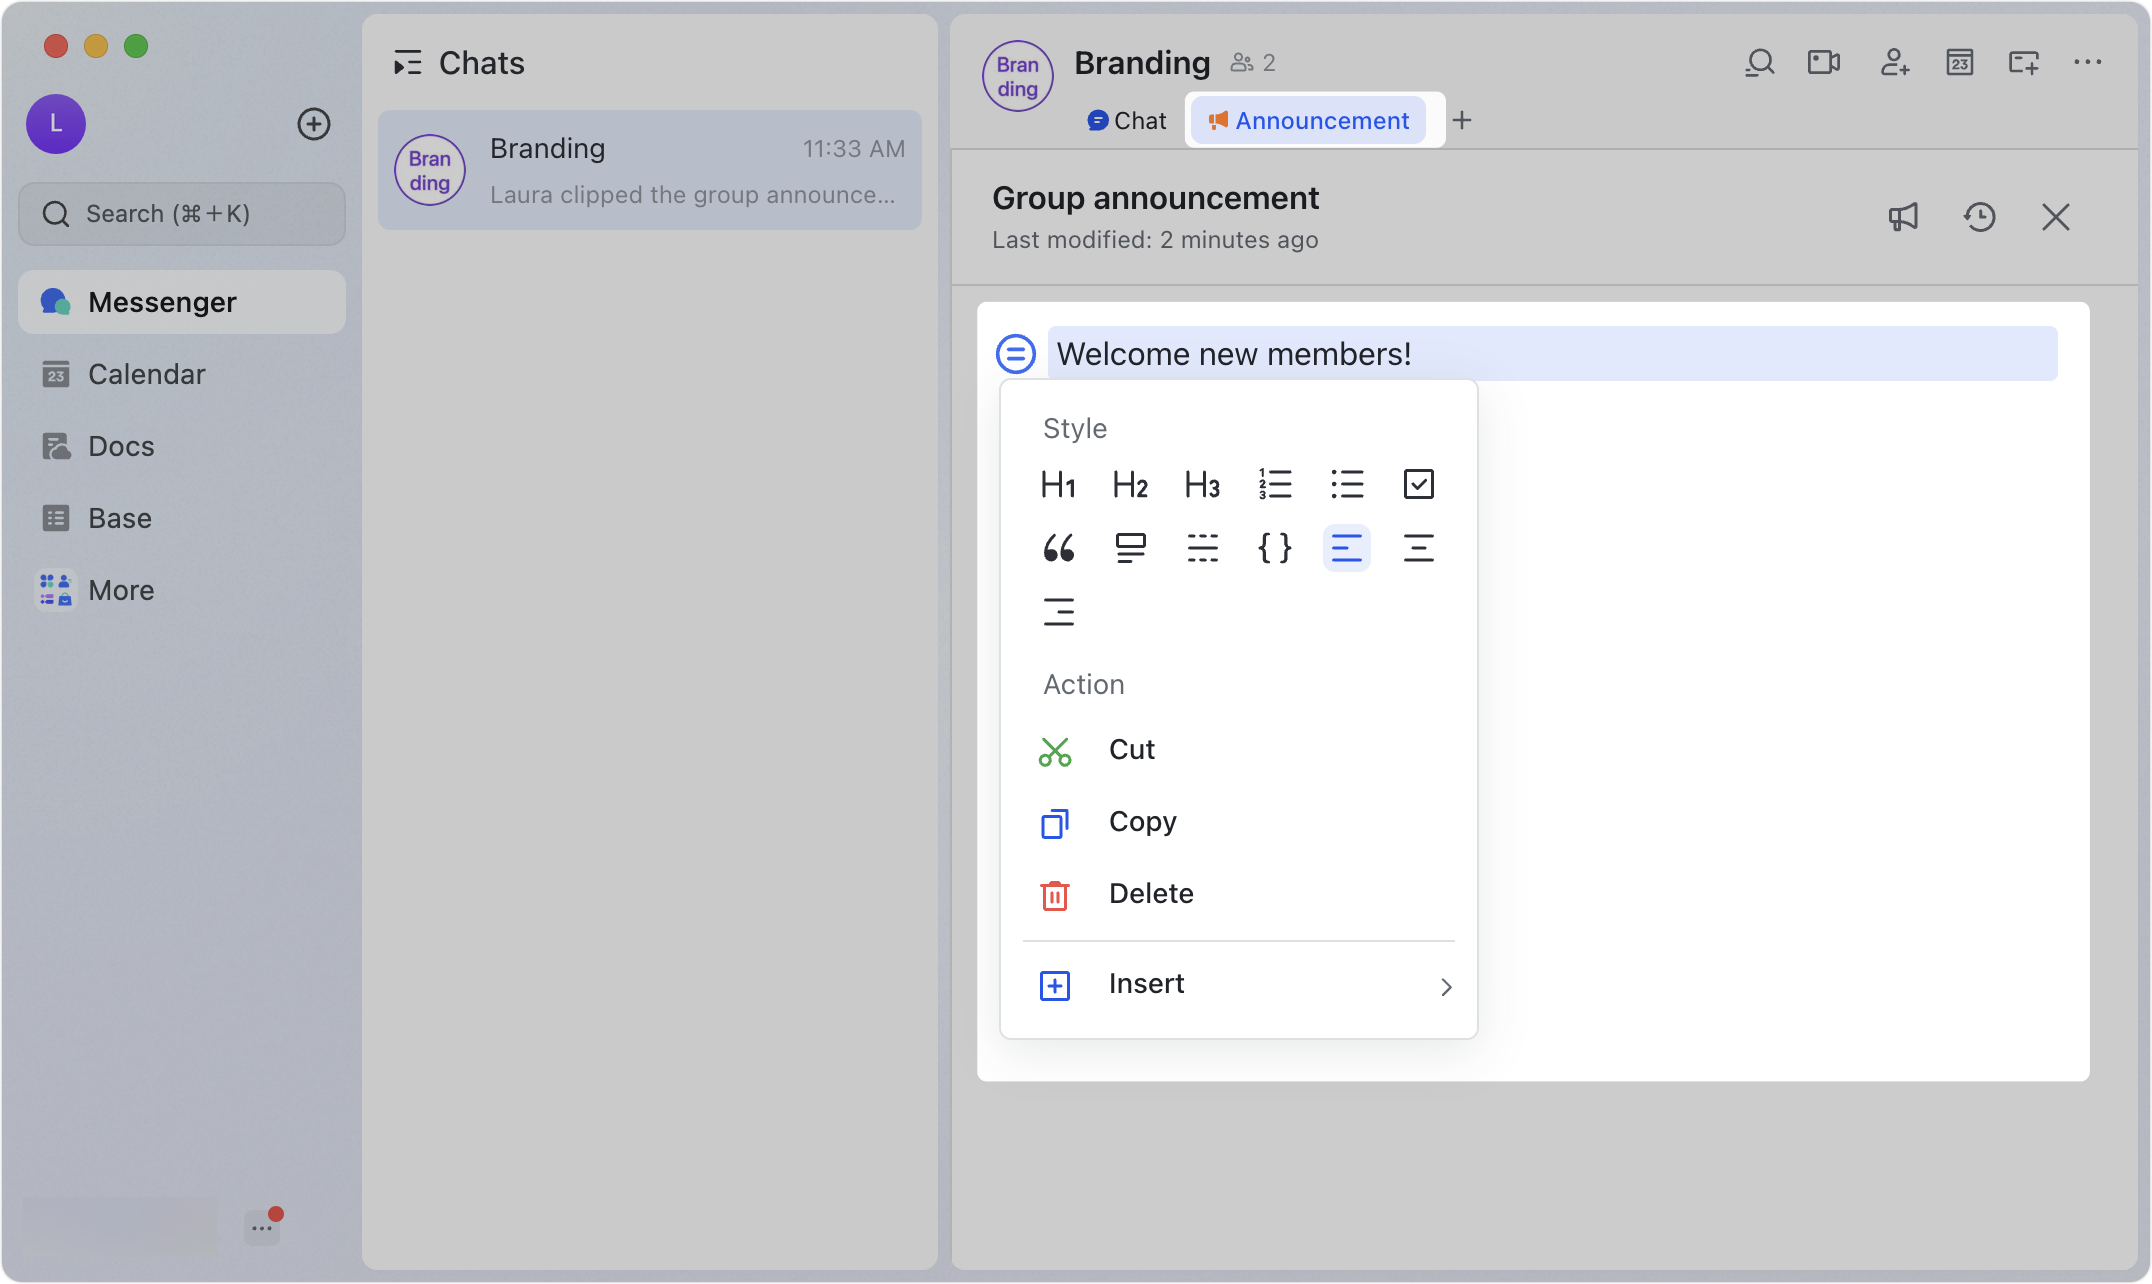Image resolution: width=2152 pixels, height=1284 pixels.
Task: Open more options with ellipsis menu
Action: pyautogui.click(x=2087, y=62)
